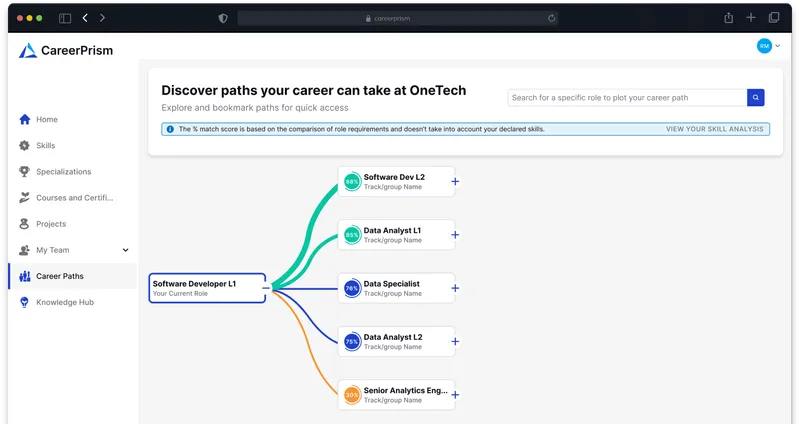800x424 pixels.
Task: Expand the Senior Analytics Eng node
Action: click(x=455, y=394)
